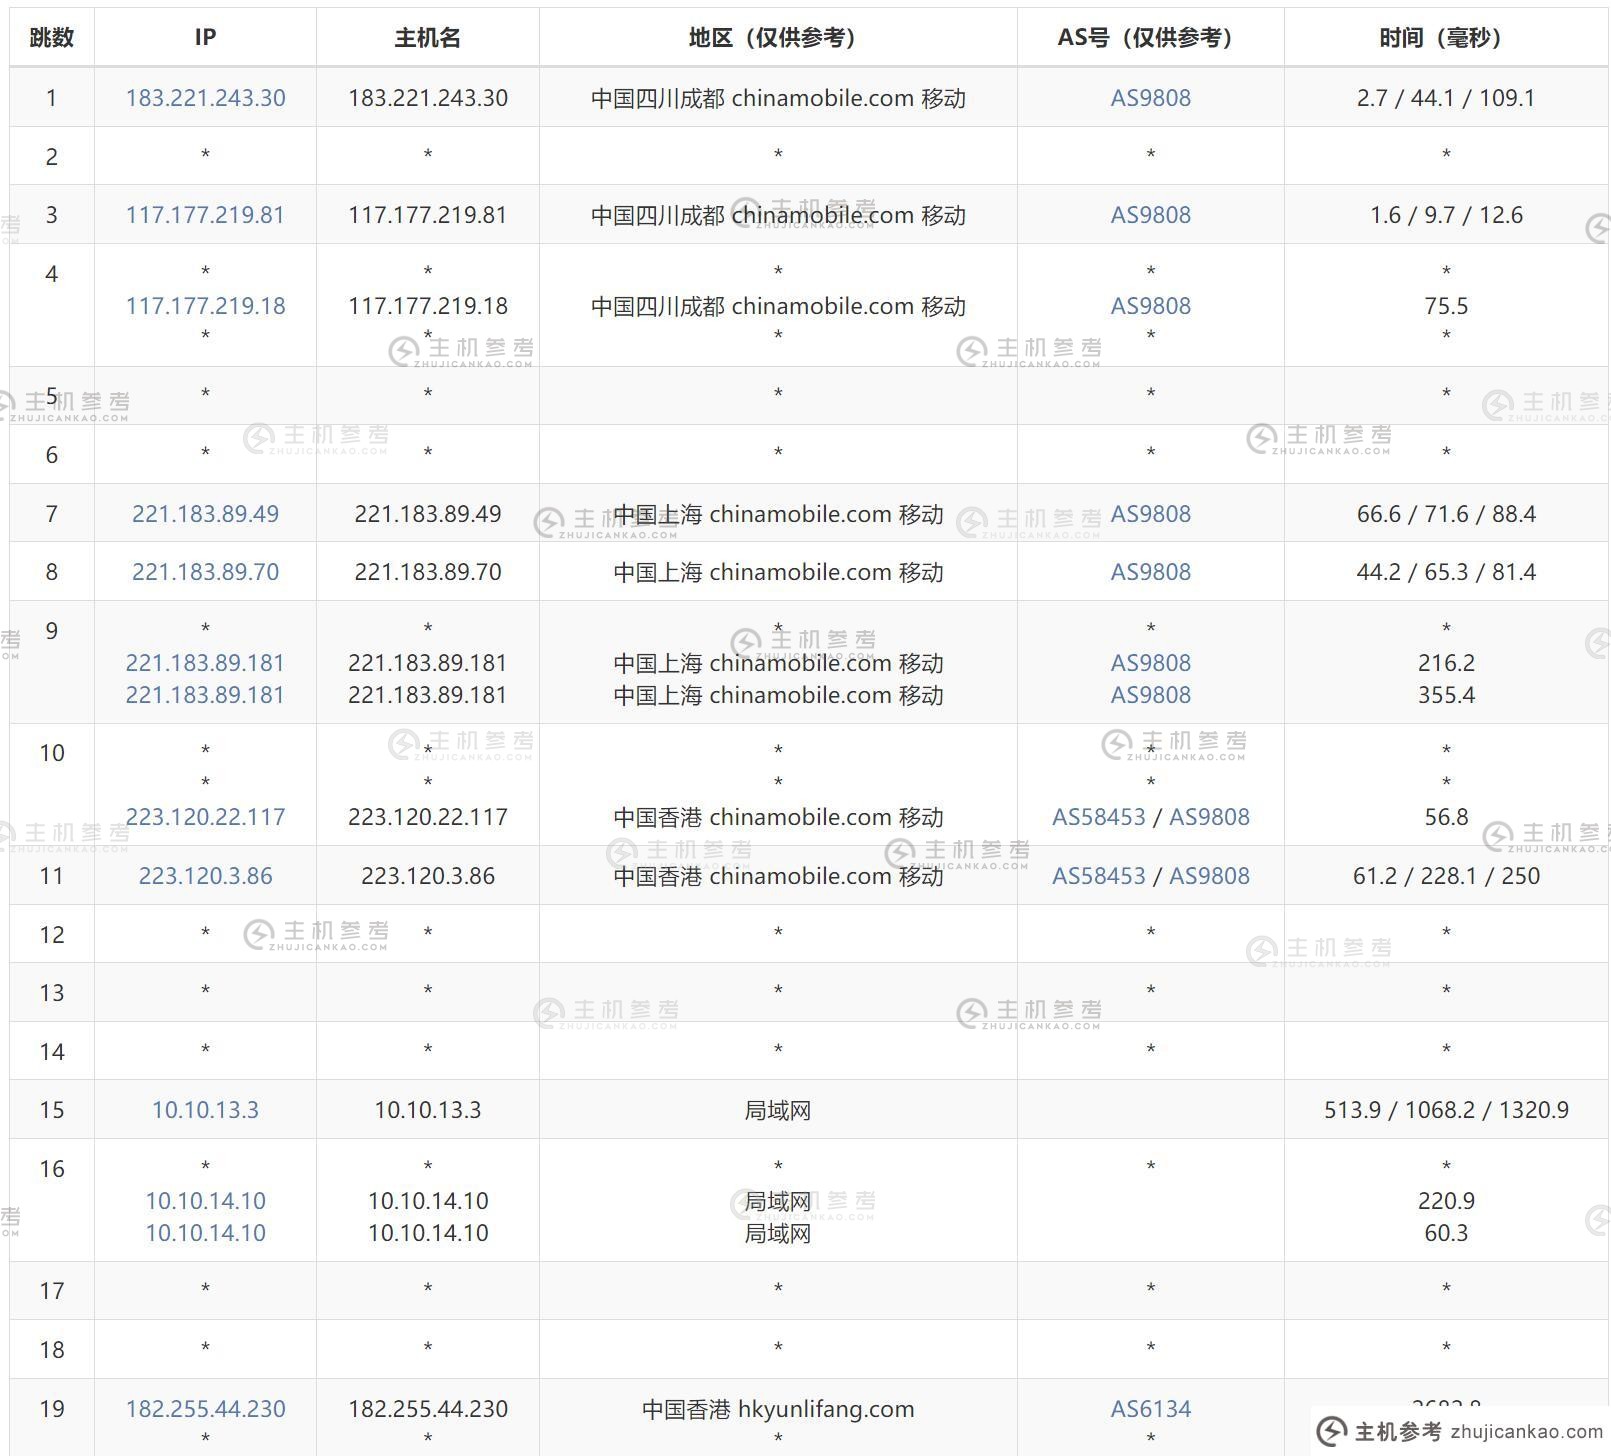Click region text in hop 11 row
Screen dimensions: 1611x1456
[x=778, y=876]
